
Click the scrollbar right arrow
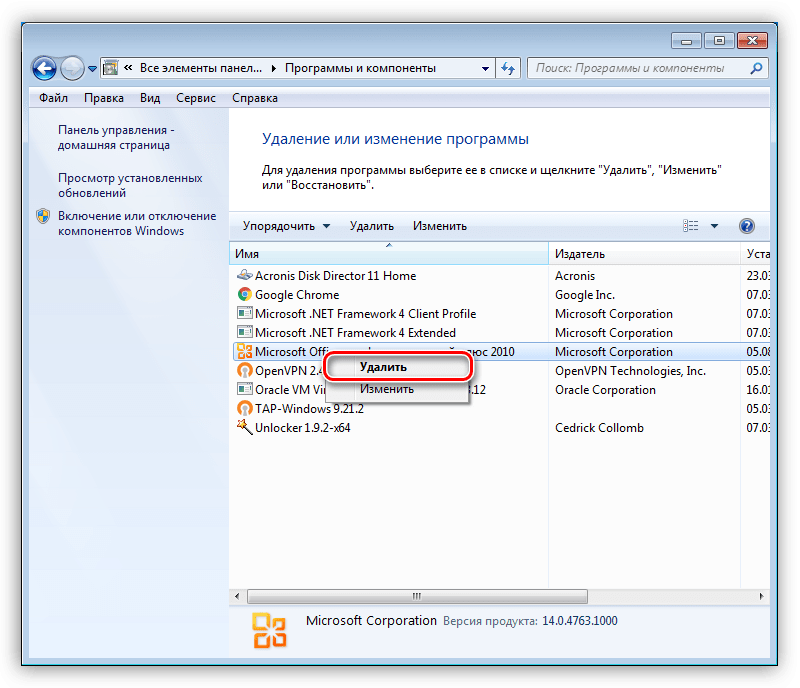point(761,596)
